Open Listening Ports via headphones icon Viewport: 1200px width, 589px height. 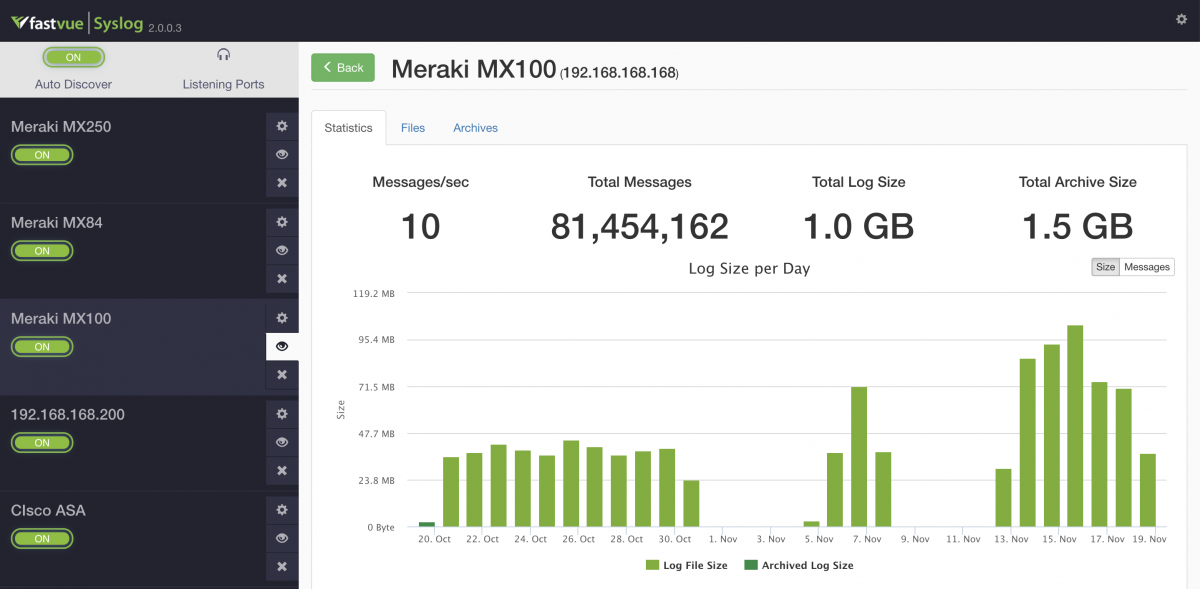222,55
